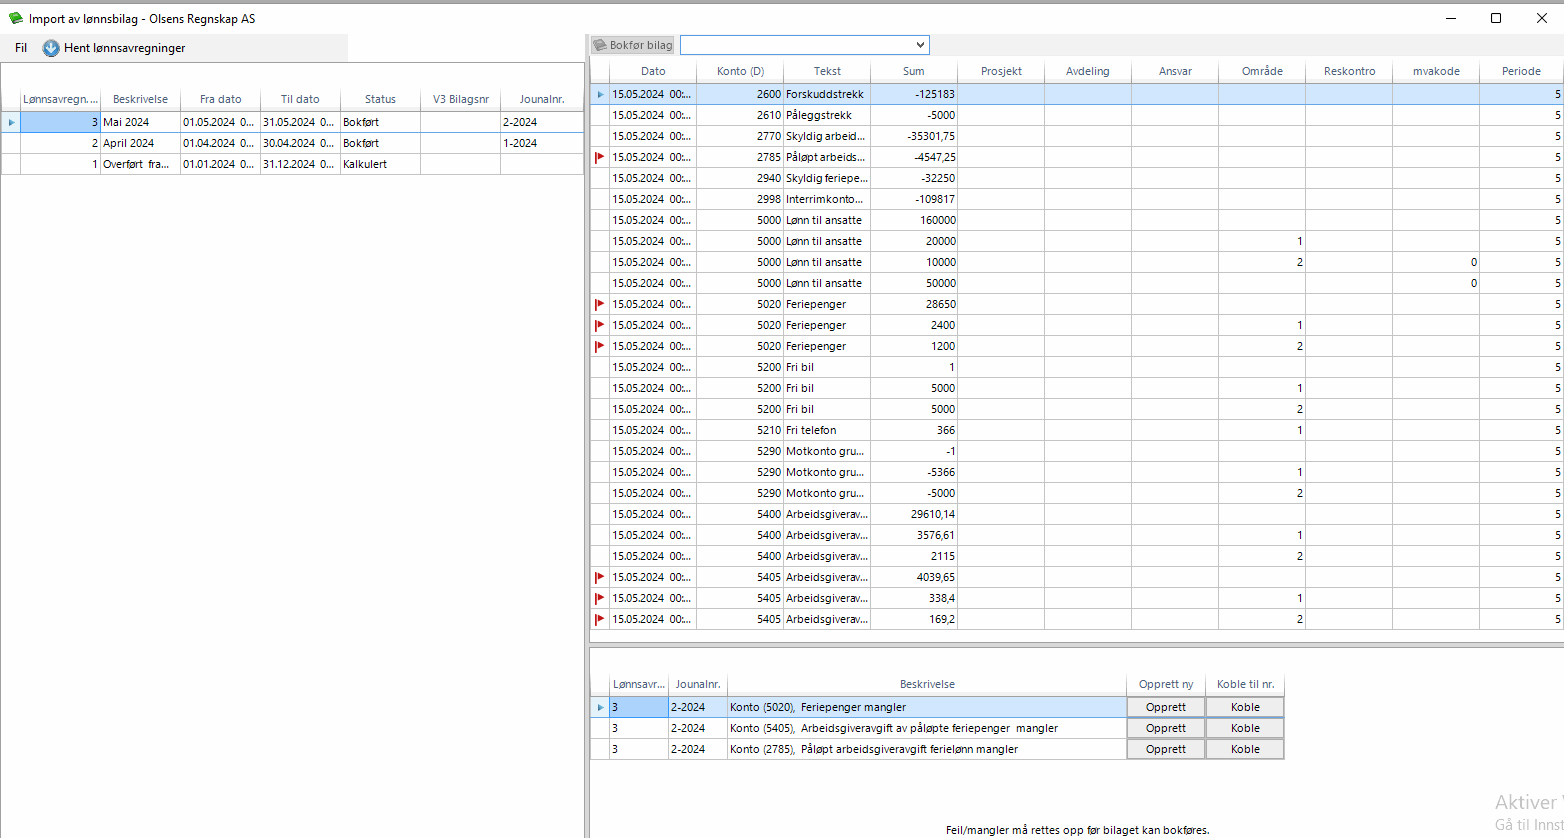Click red flag on Arbeidsgiverav... 4039,65 row

[600, 577]
